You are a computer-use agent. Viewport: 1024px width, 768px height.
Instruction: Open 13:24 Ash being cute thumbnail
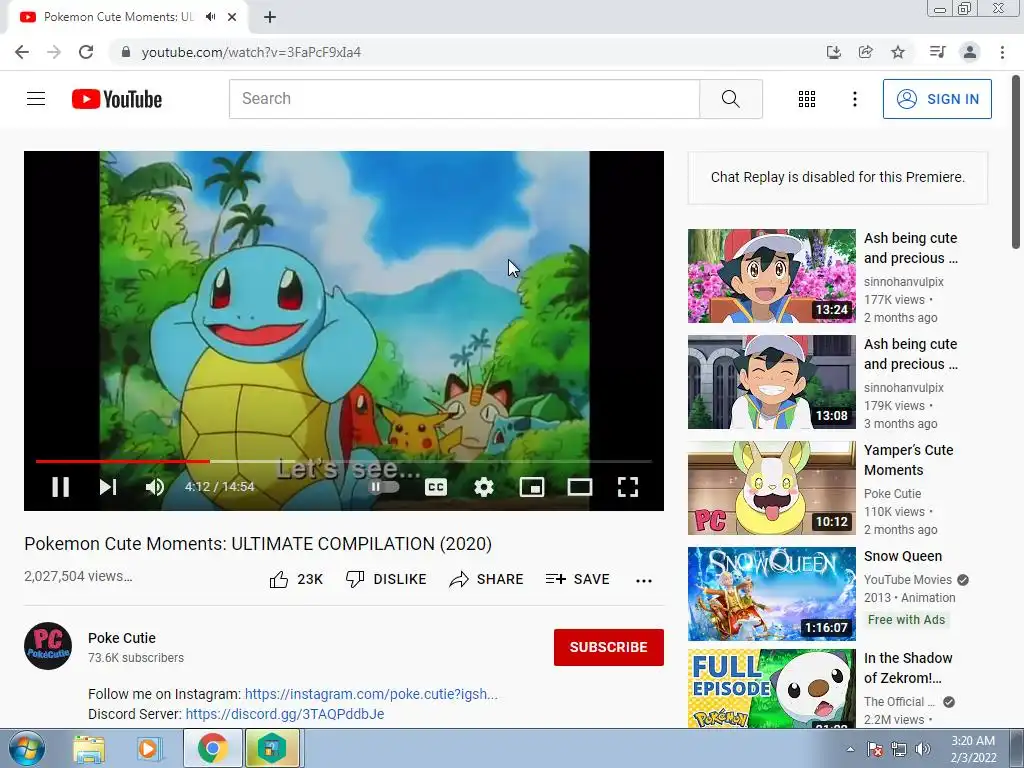tap(771, 276)
